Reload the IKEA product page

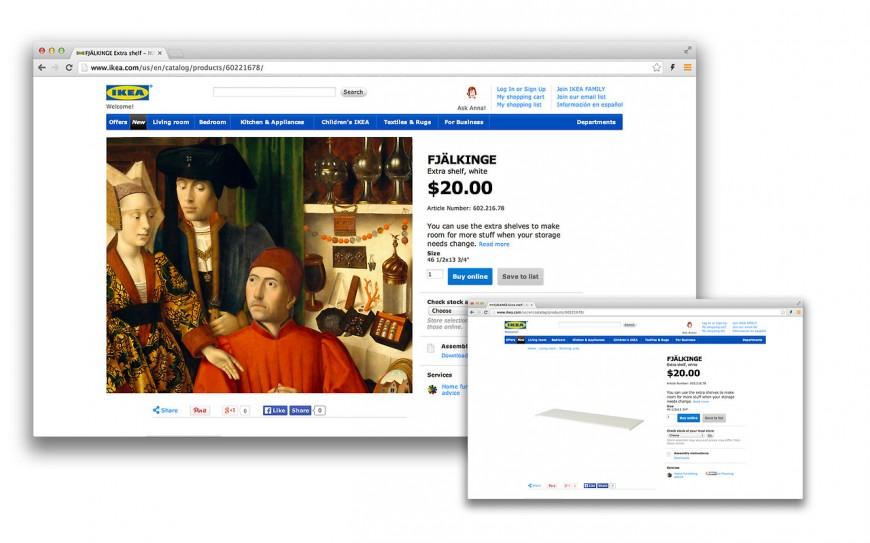[69, 68]
